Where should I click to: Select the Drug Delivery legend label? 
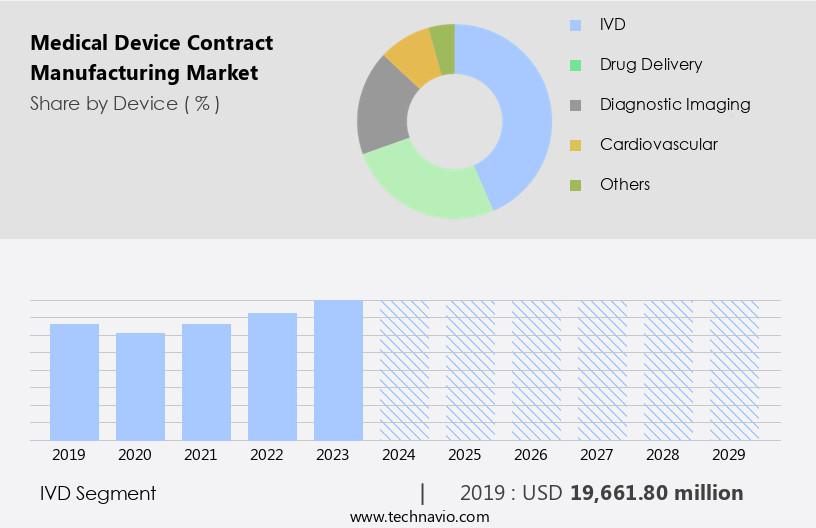click(651, 64)
